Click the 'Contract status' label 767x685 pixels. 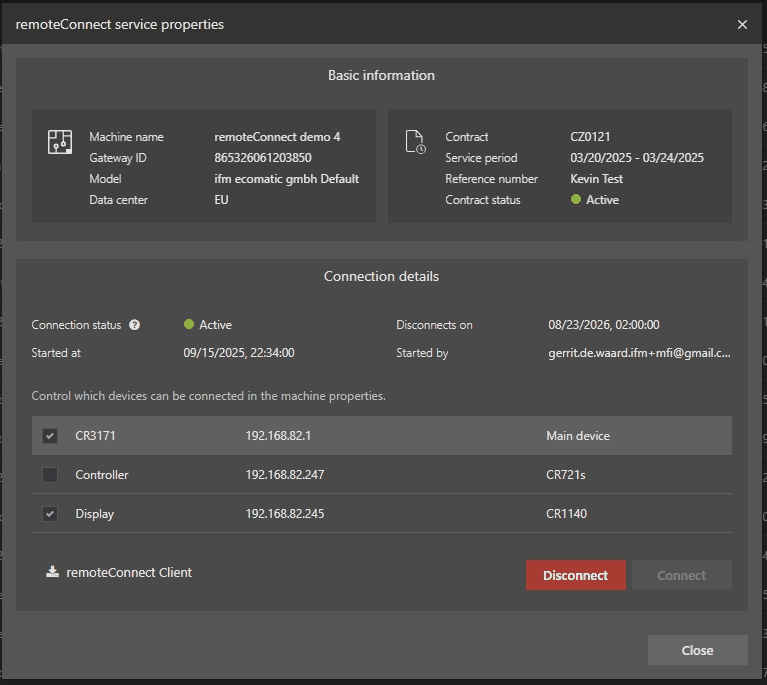[x=483, y=200]
